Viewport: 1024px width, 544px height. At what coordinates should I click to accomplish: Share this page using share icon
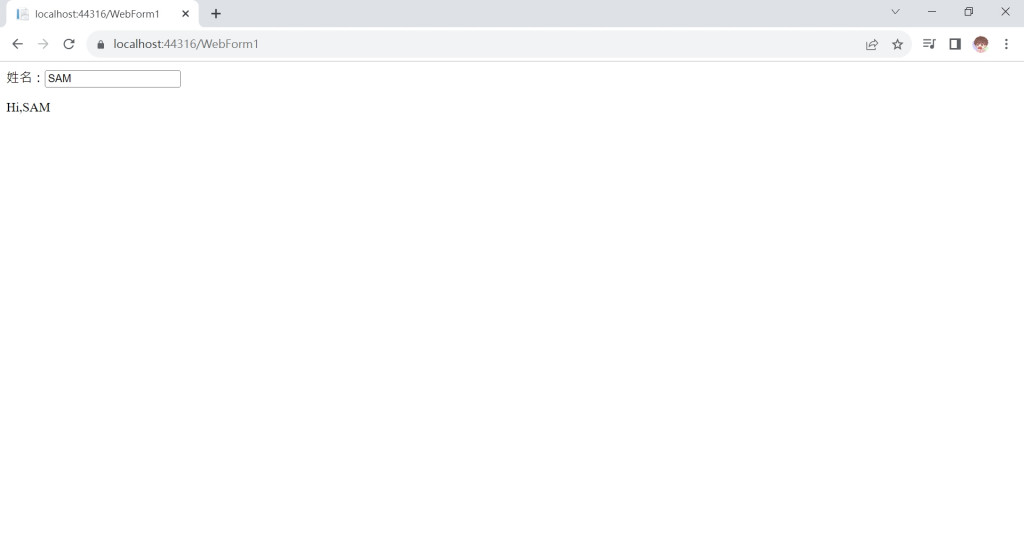click(x=872, y=44)
